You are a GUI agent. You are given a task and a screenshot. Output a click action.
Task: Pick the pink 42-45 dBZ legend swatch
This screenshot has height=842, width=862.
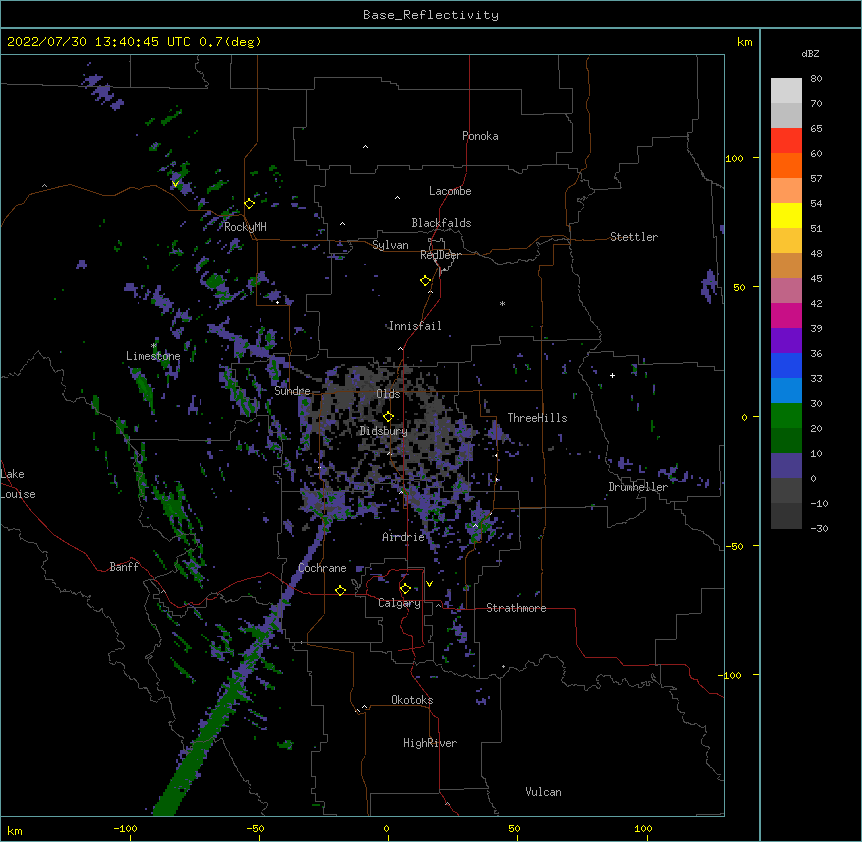pyautogui.click(x=786, y=290)
